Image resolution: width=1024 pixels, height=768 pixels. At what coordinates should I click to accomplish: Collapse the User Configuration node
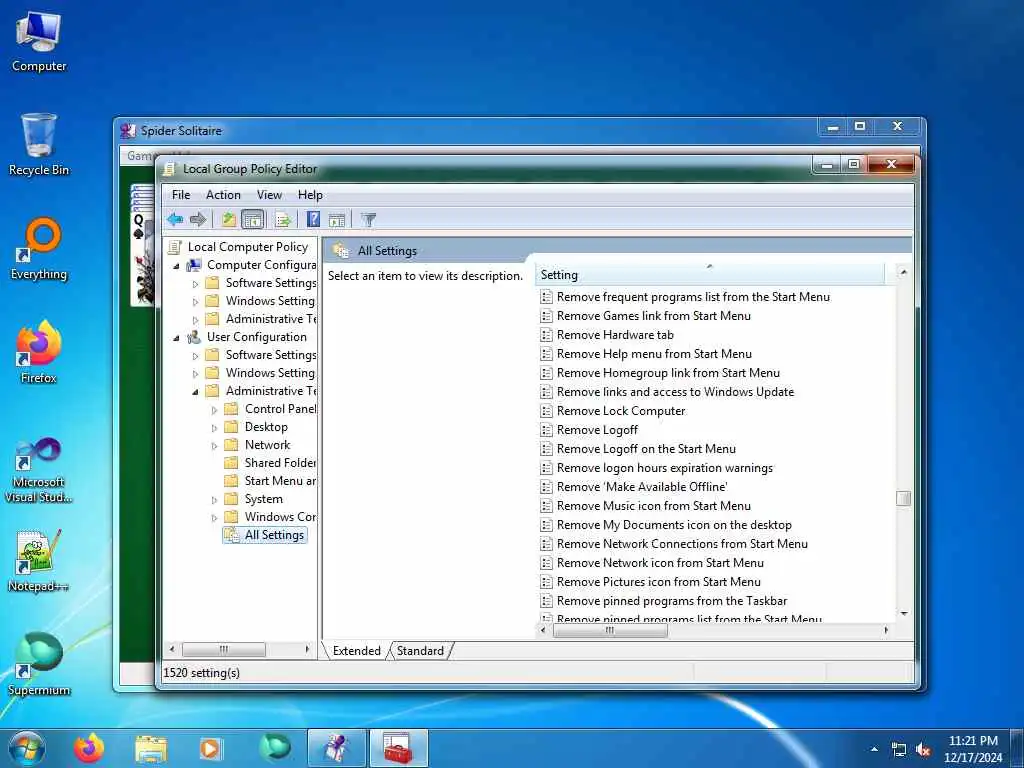tap(176, 338)
